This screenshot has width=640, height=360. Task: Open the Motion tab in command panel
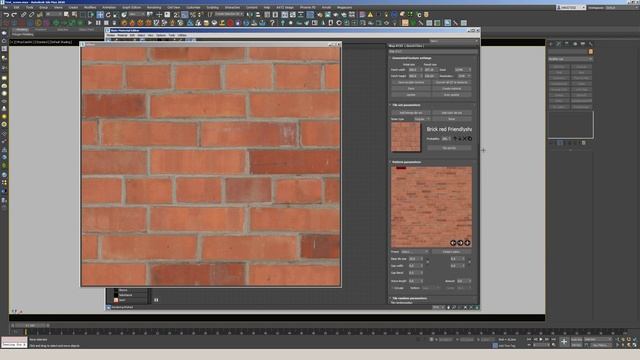coord(575,44)
